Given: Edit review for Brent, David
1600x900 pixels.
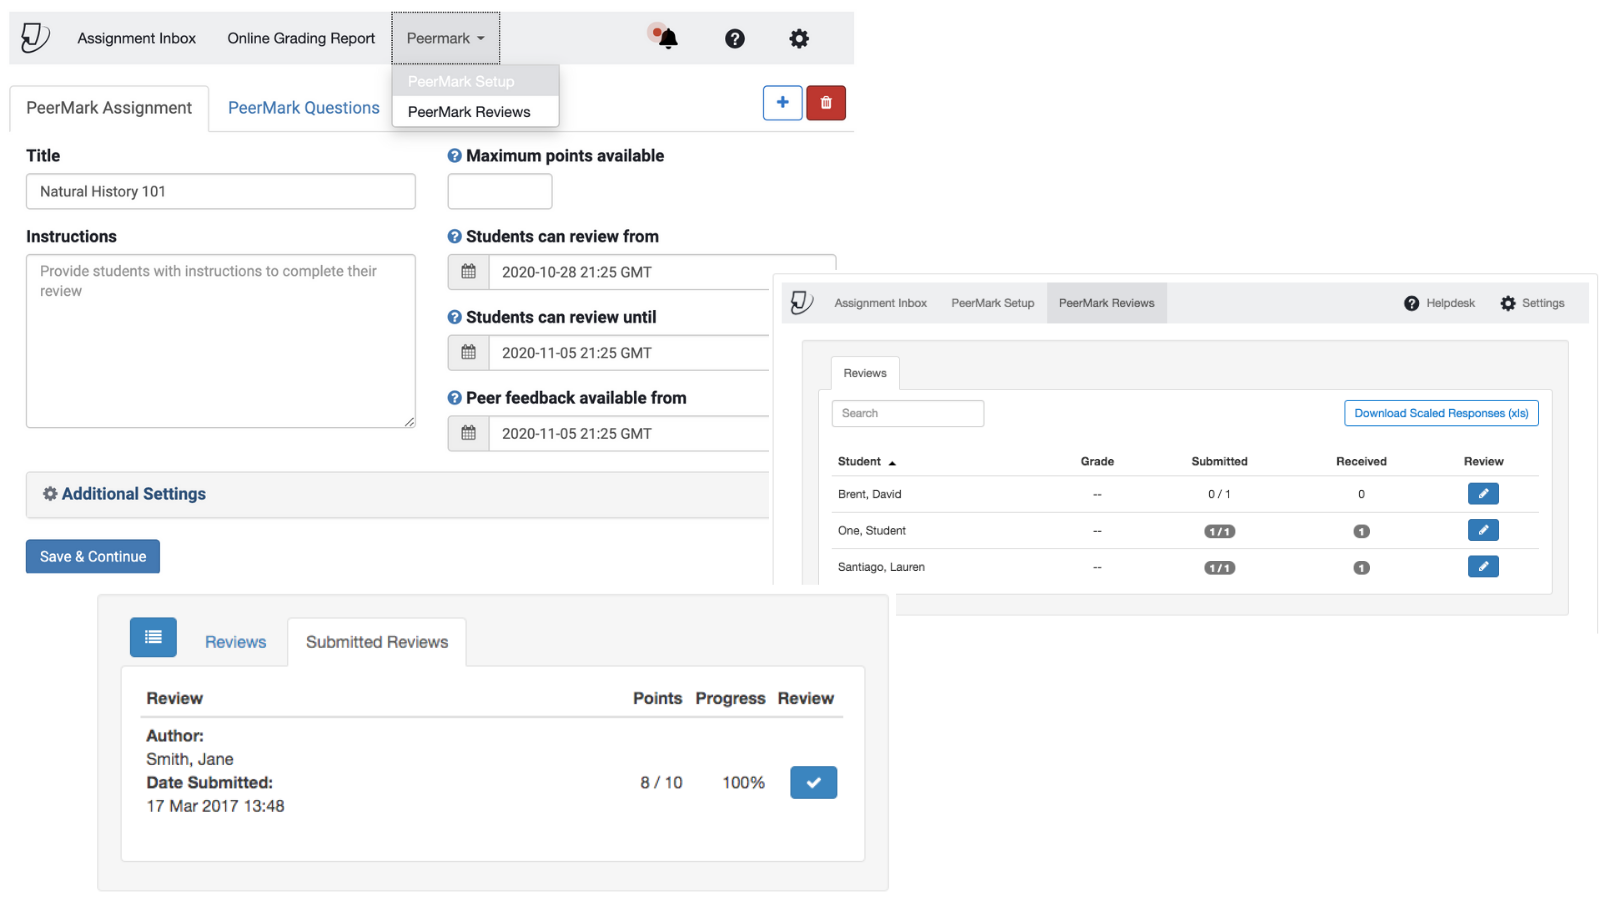Looking at the screenshot, I should tap(1483, 494).
